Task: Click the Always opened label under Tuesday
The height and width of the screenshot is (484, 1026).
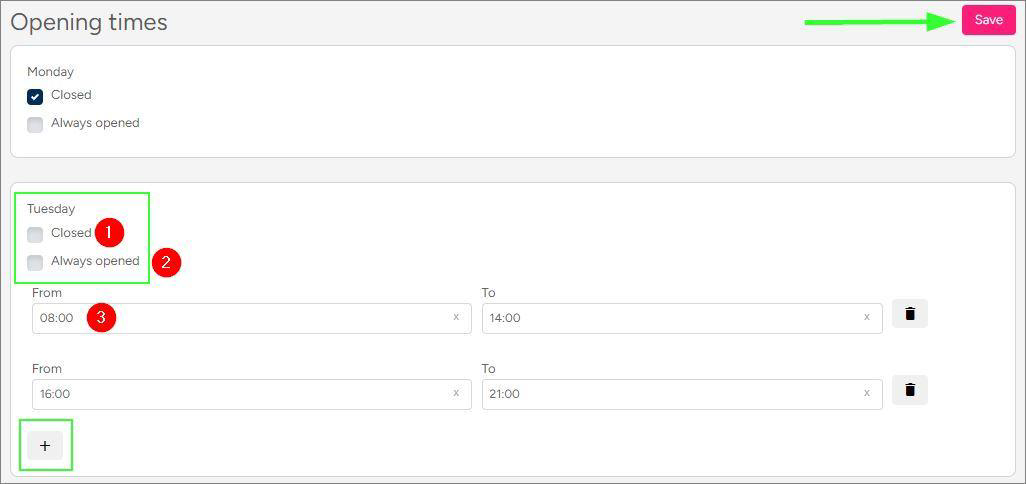Action: click(x=95, y=261)
